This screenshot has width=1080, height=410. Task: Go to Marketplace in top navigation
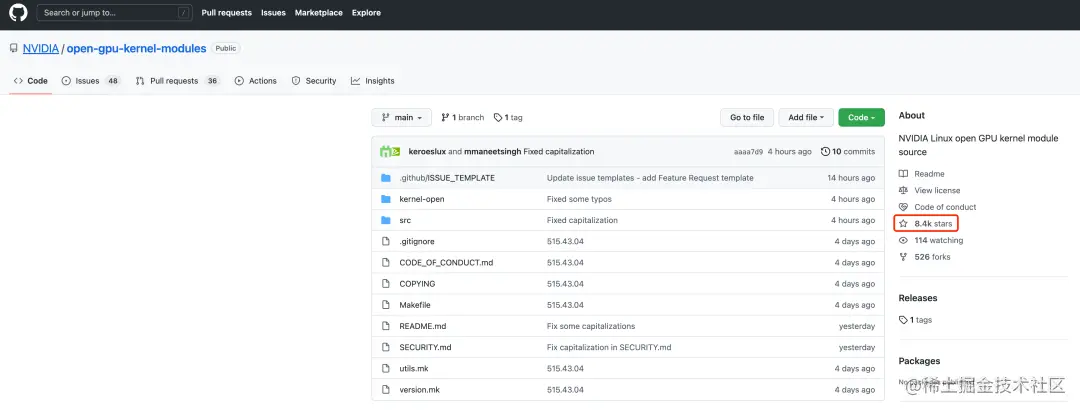(318, 12)
